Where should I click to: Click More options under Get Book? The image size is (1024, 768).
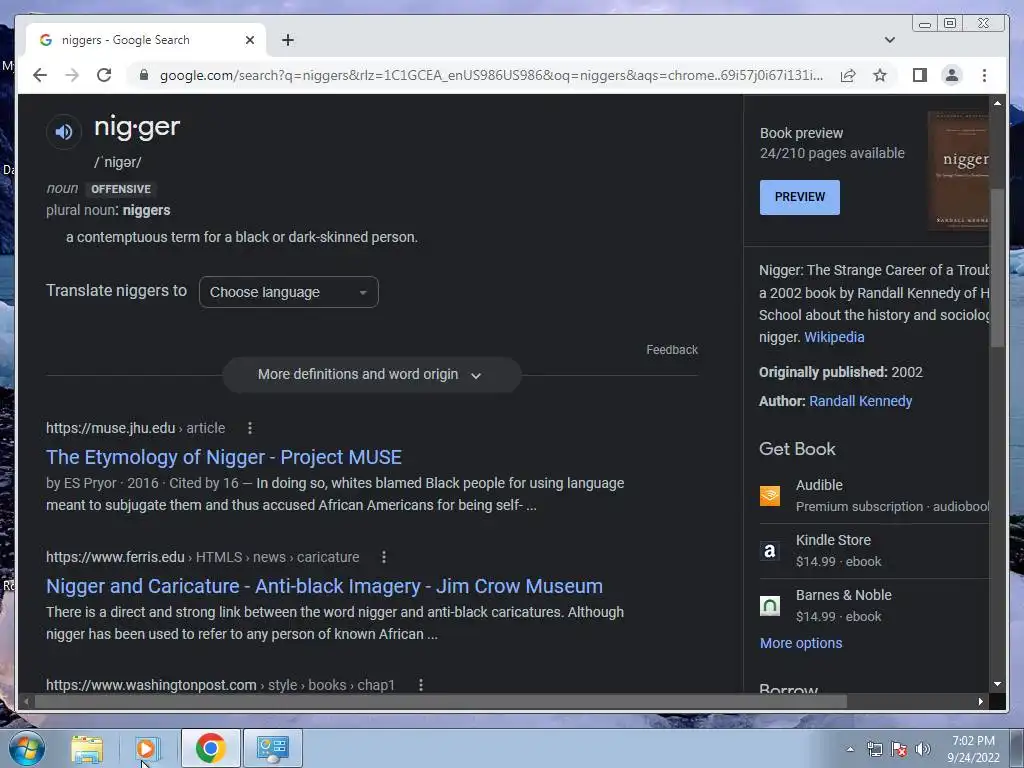pos(801,643)
